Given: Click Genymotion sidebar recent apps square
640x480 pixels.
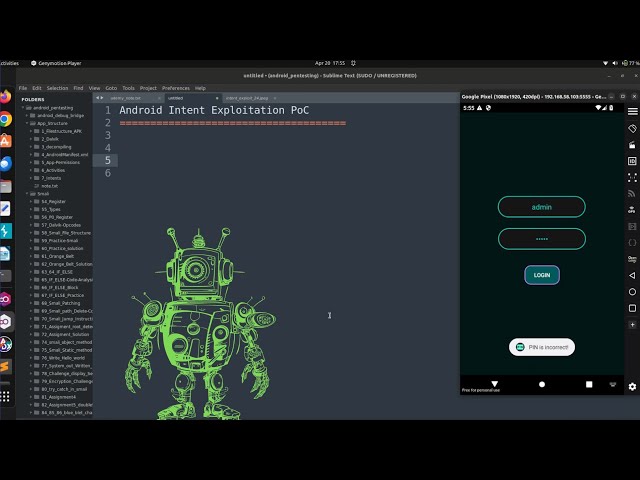Looking at the screenshot, I should 632,308.
